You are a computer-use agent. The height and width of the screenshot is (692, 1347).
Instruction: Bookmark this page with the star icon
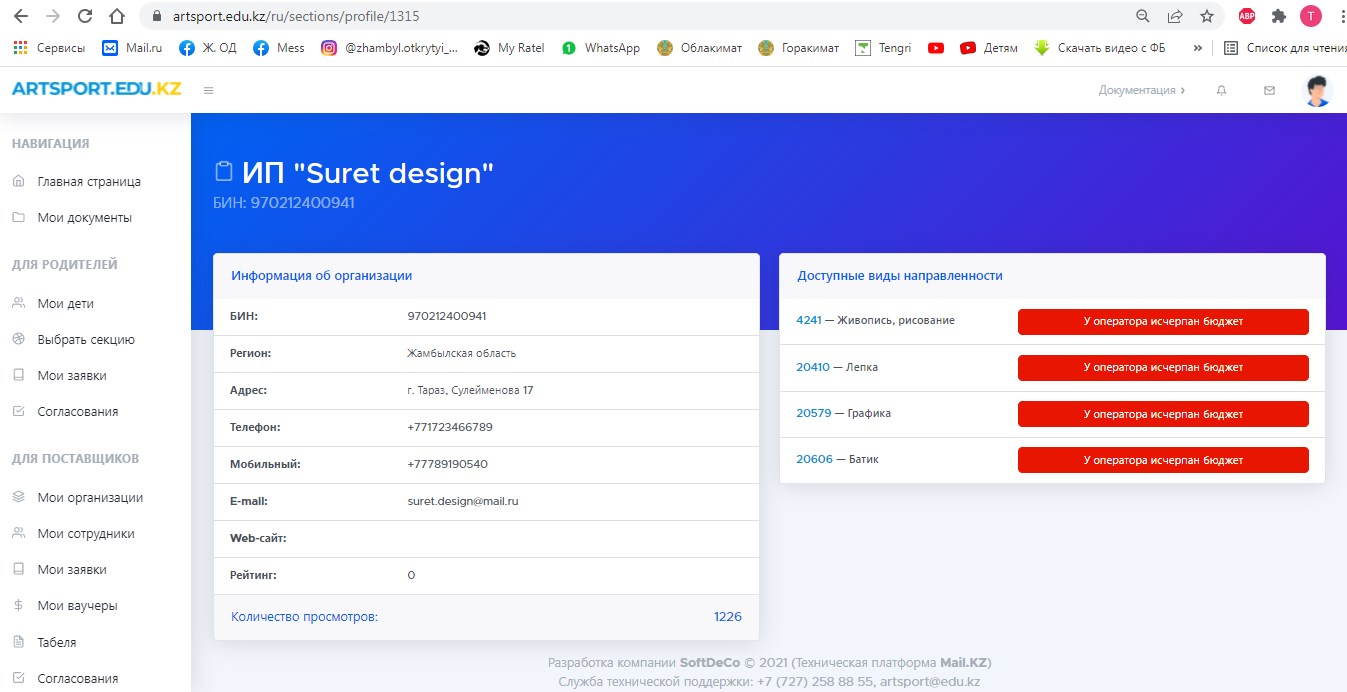[1206, 17]
